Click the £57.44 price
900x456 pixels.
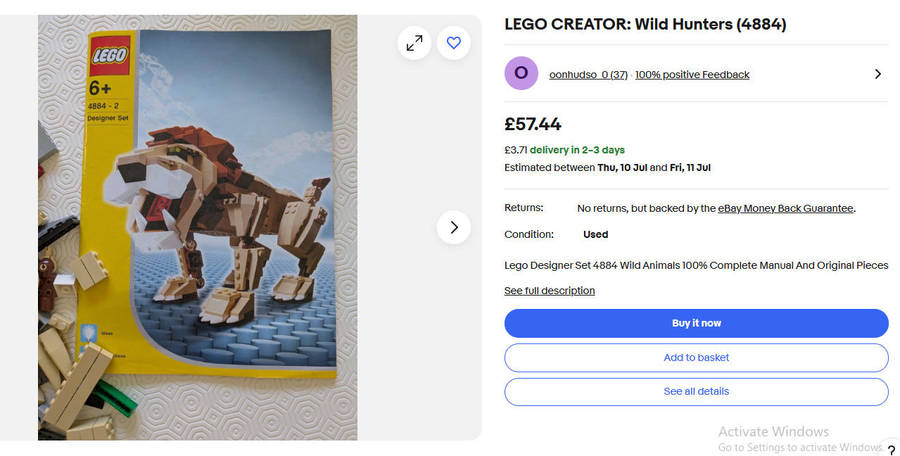pos(533,125)
